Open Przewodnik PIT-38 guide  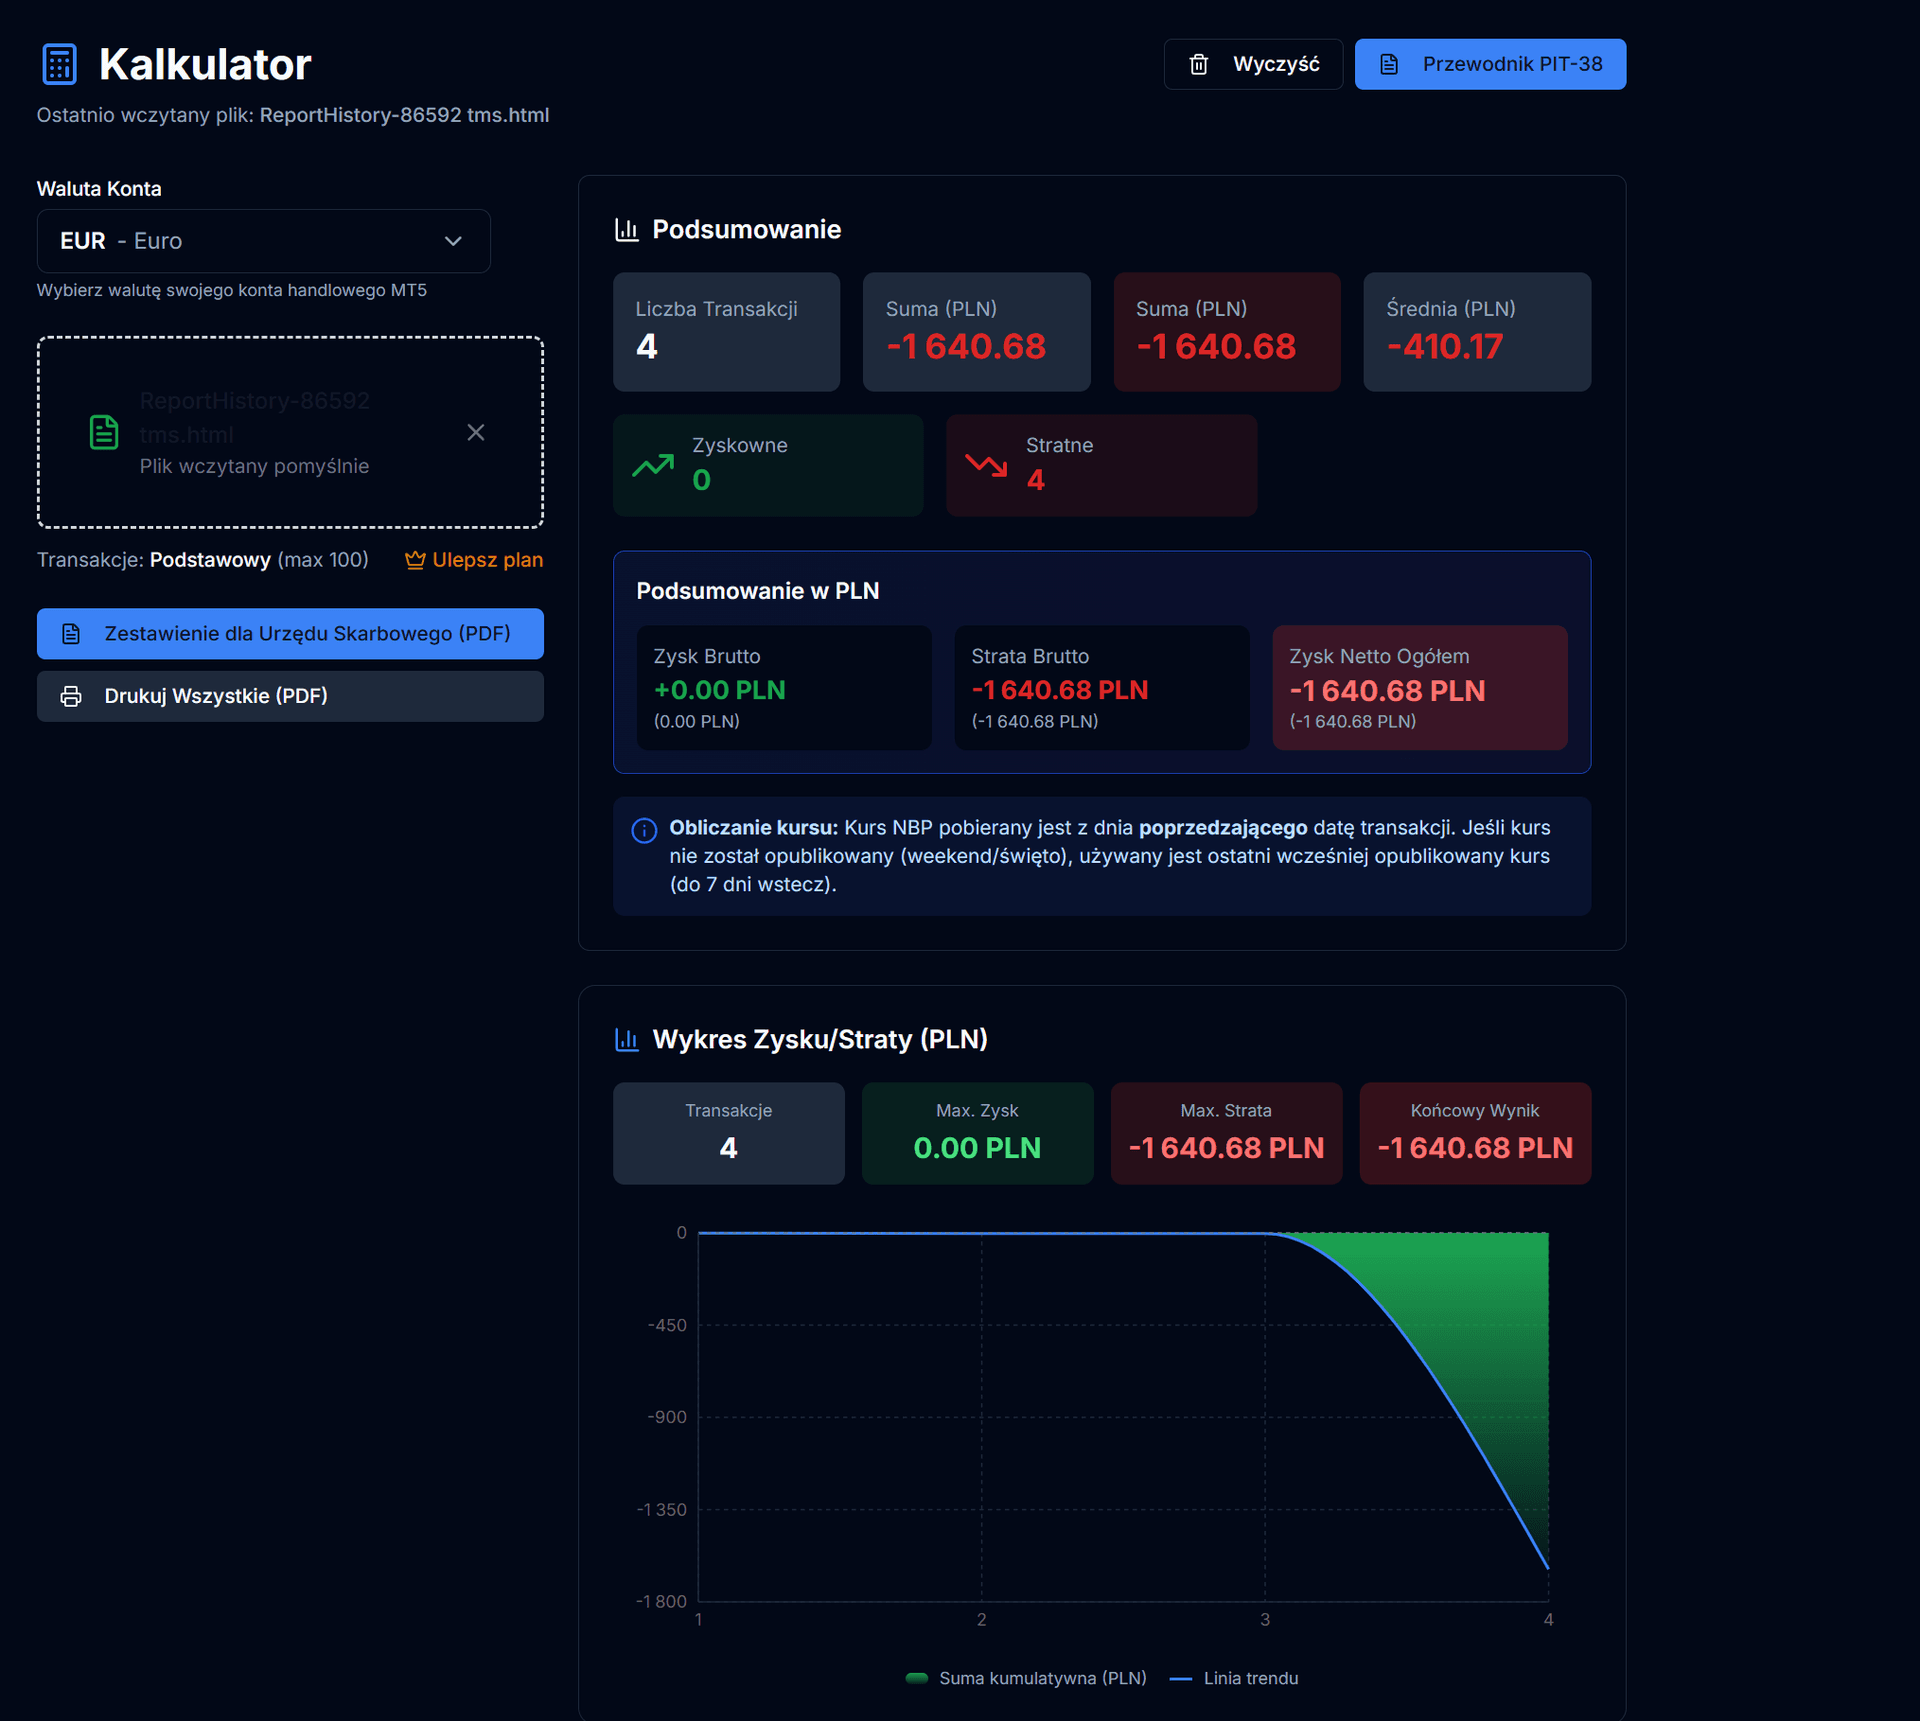(1489, 65)
